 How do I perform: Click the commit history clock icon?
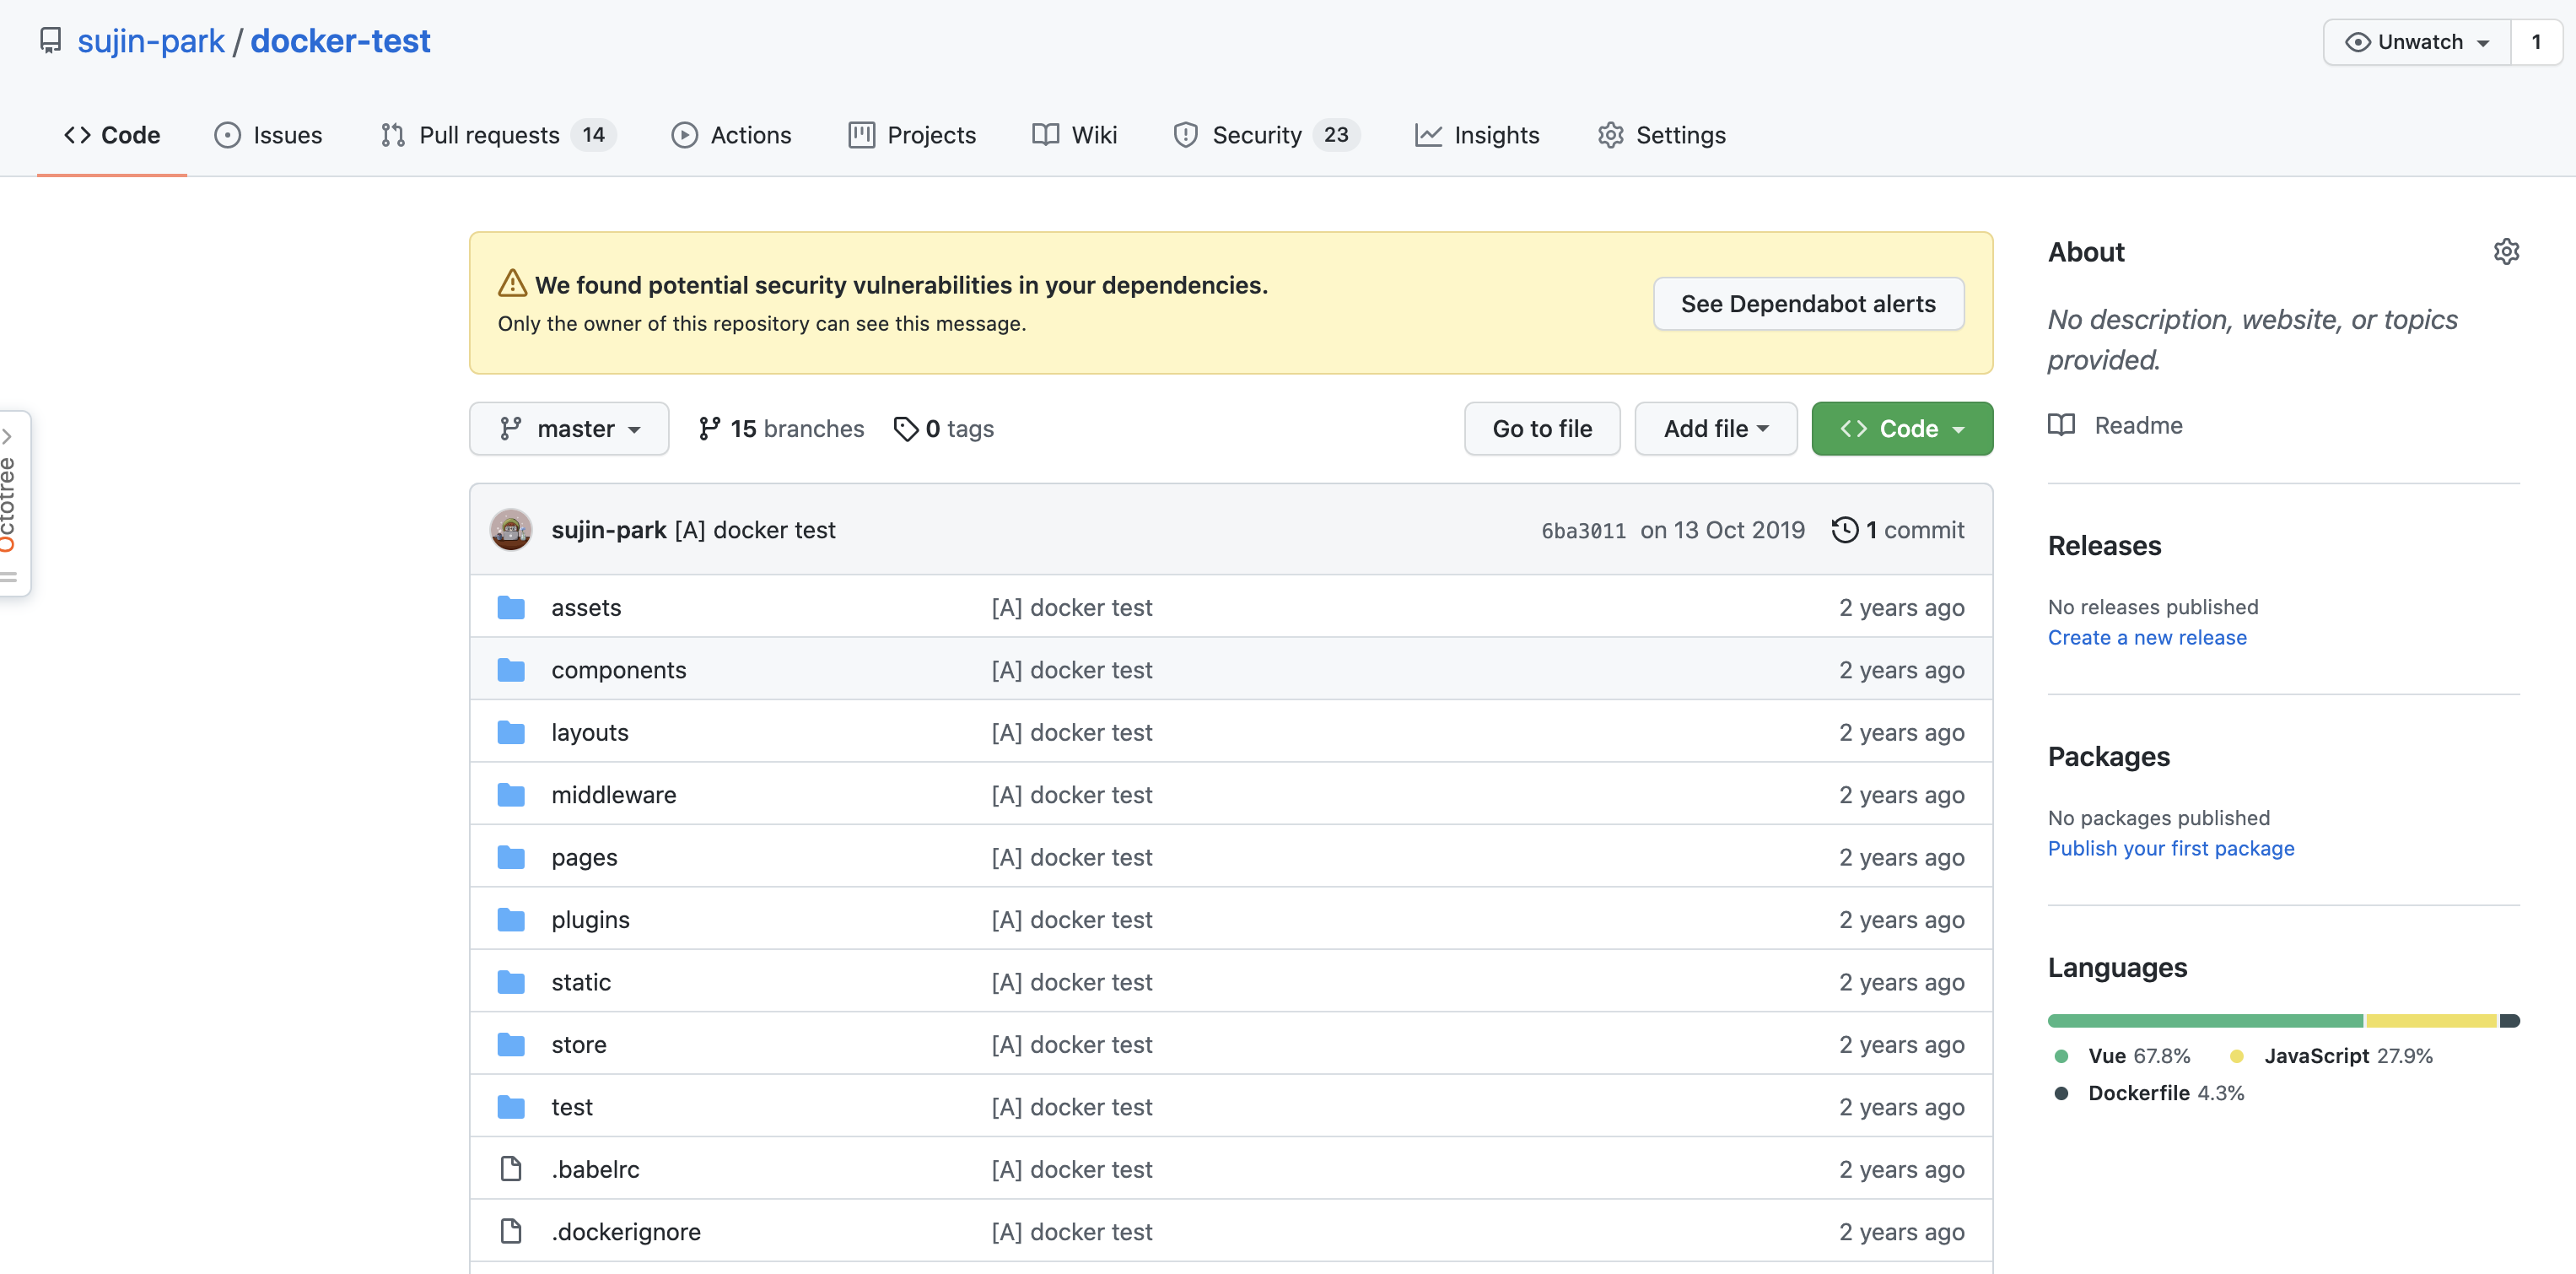tap(1845, 530)
